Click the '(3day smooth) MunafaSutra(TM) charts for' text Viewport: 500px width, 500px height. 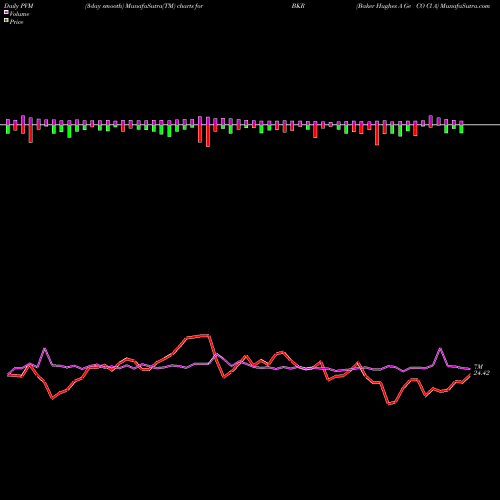pyautogui.click(x=144, y=6)
